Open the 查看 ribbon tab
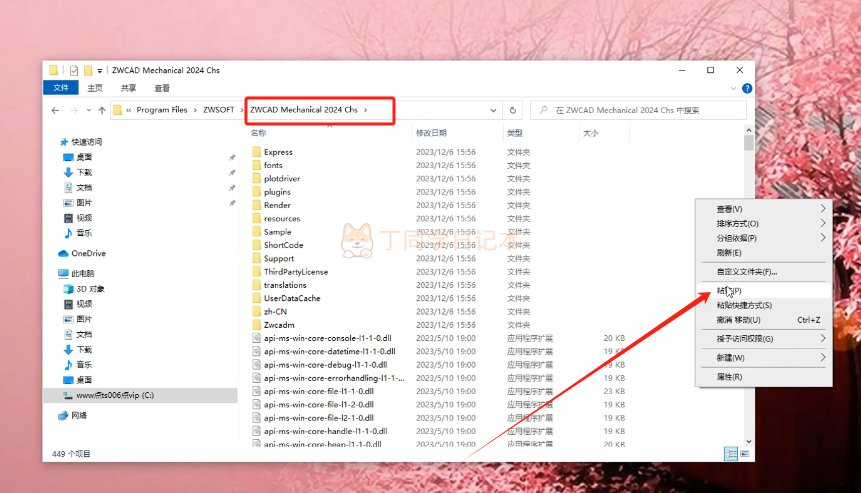Image resolution: width=861 pixels, height=493 pixels. 162,88
